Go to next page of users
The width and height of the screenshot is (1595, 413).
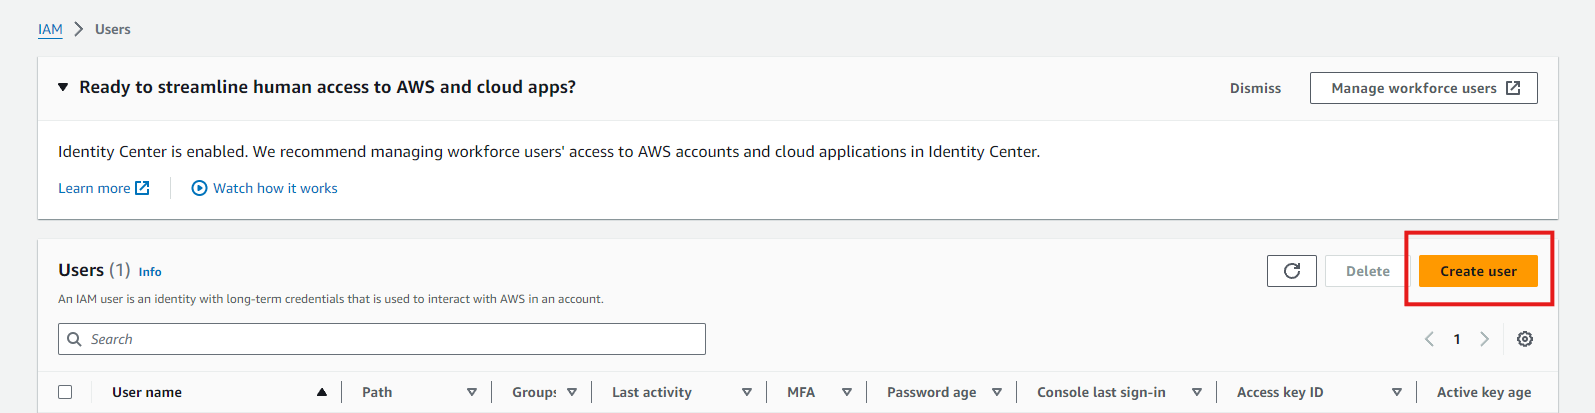(1484, 339)
